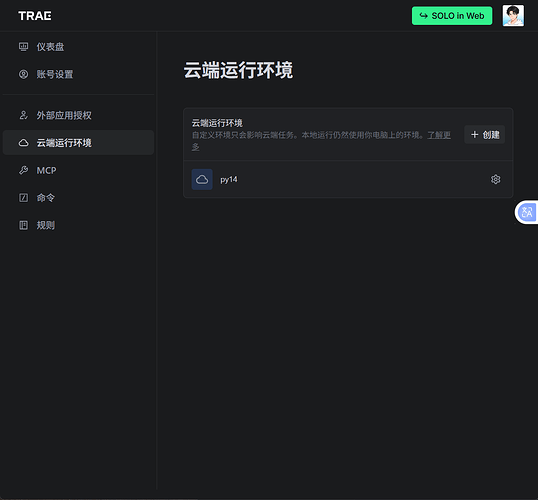Image resolution: width=538 pixels, height=500 pixels.
Task: Open 账号设置 in the sidebar
Action: click(78, 74)
